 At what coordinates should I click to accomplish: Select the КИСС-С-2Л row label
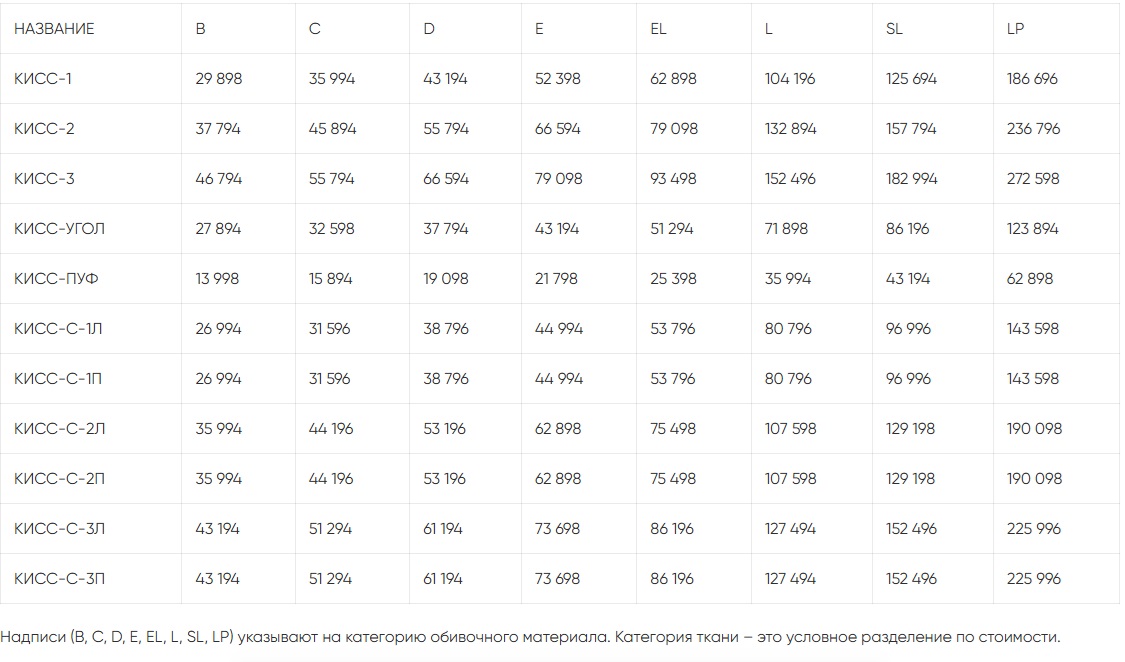[59, 429]
